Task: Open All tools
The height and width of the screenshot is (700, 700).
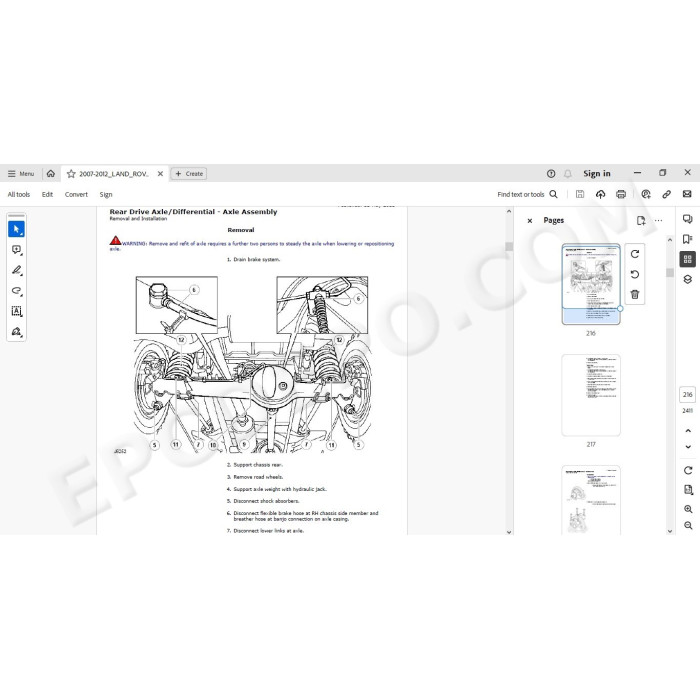Action: (x=19, y=195)
